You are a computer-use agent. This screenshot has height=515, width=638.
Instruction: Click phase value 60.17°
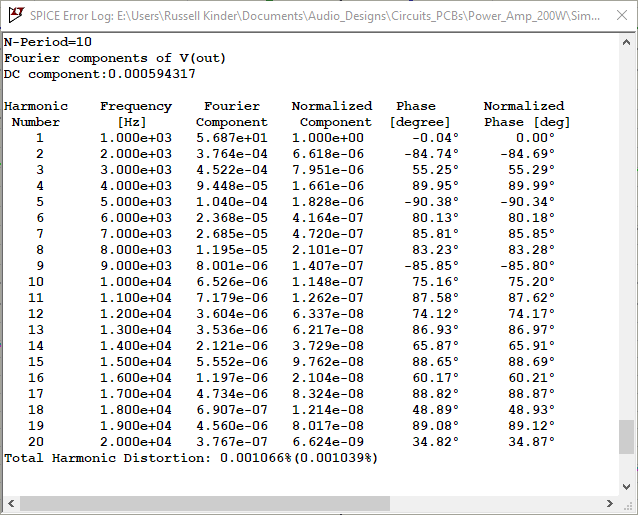point(435,378)
